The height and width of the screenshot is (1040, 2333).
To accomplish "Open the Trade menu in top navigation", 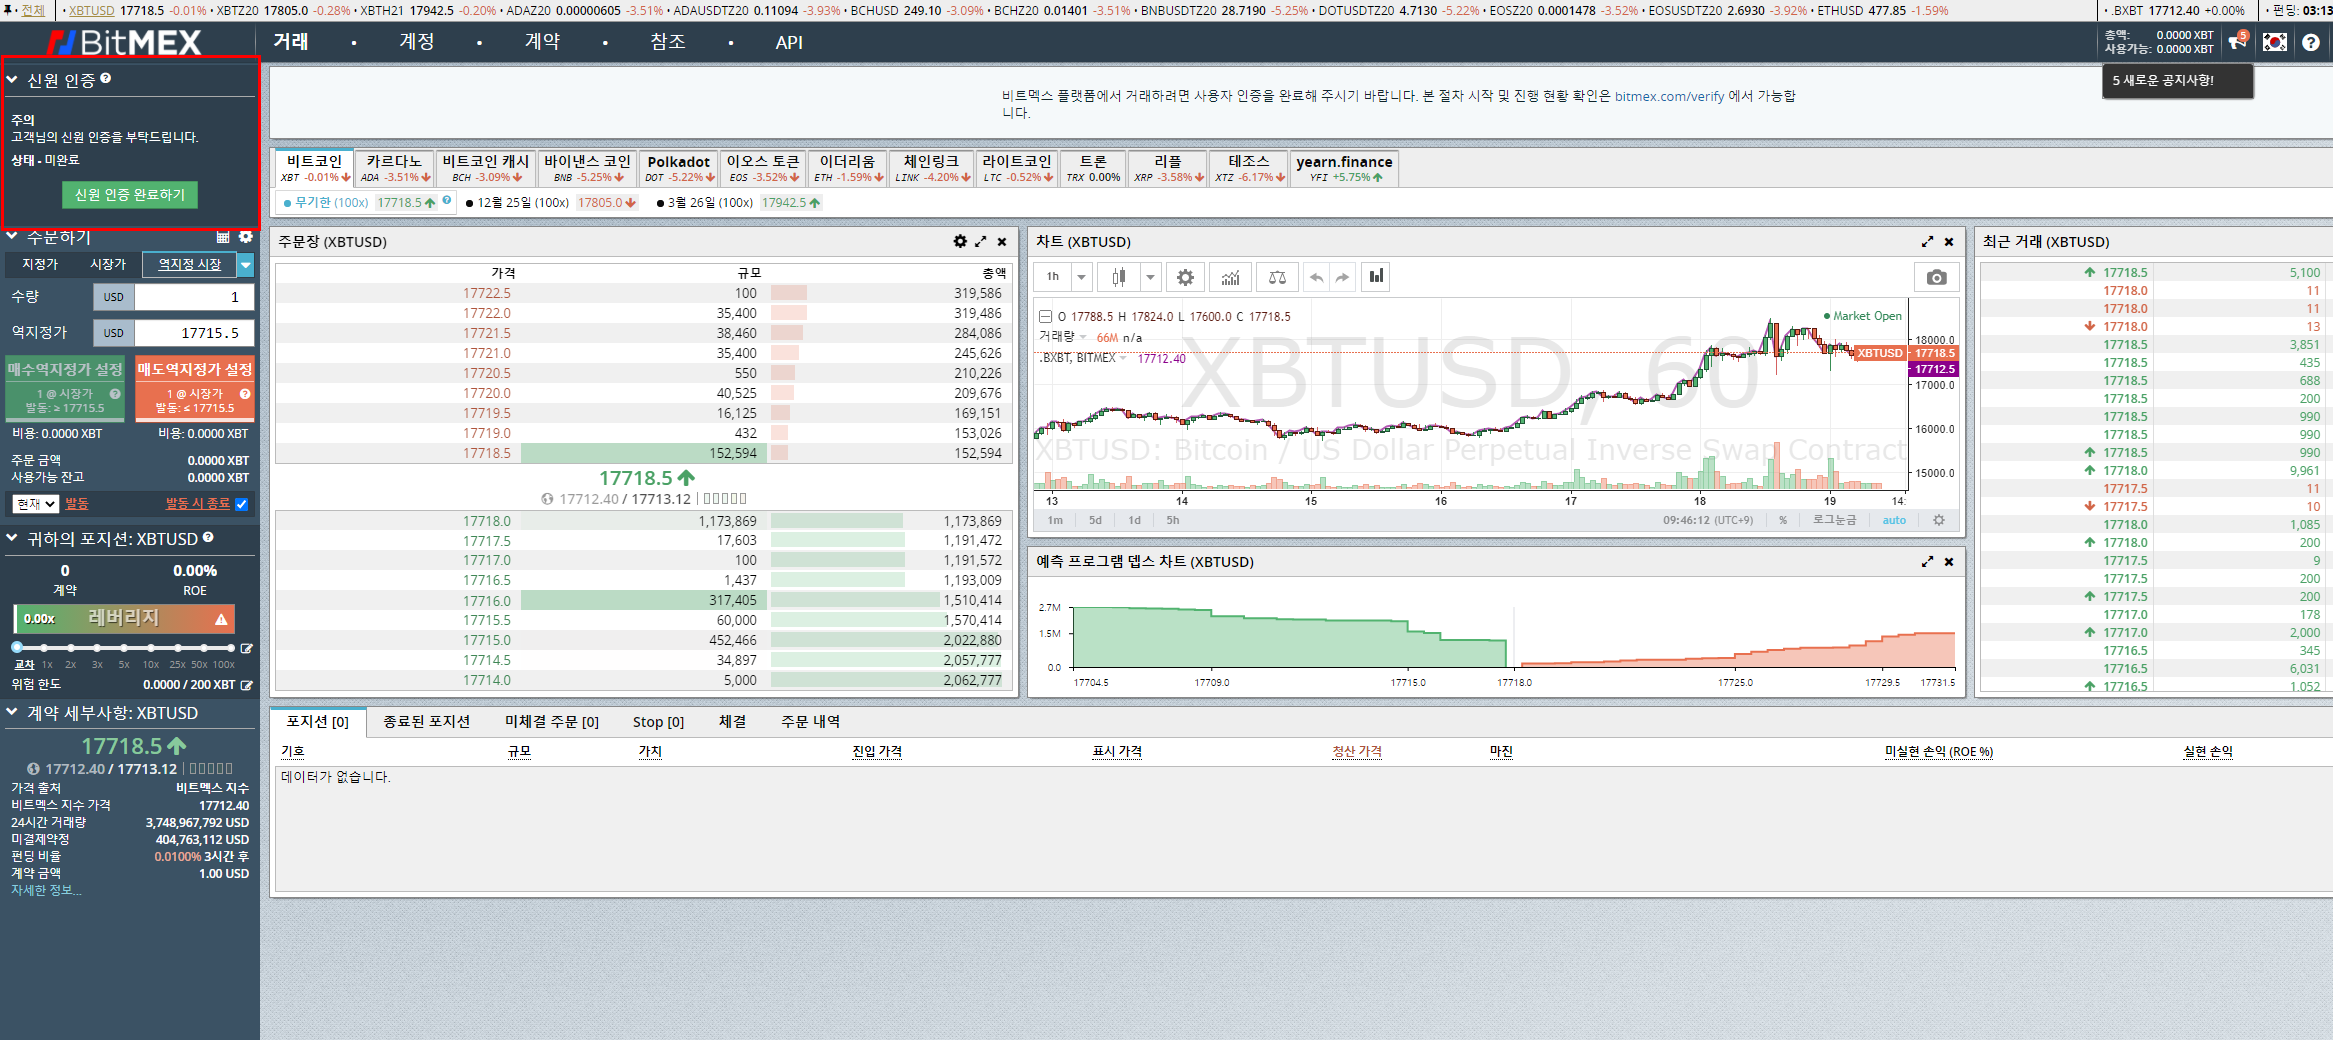I will [x=291, y=42].
